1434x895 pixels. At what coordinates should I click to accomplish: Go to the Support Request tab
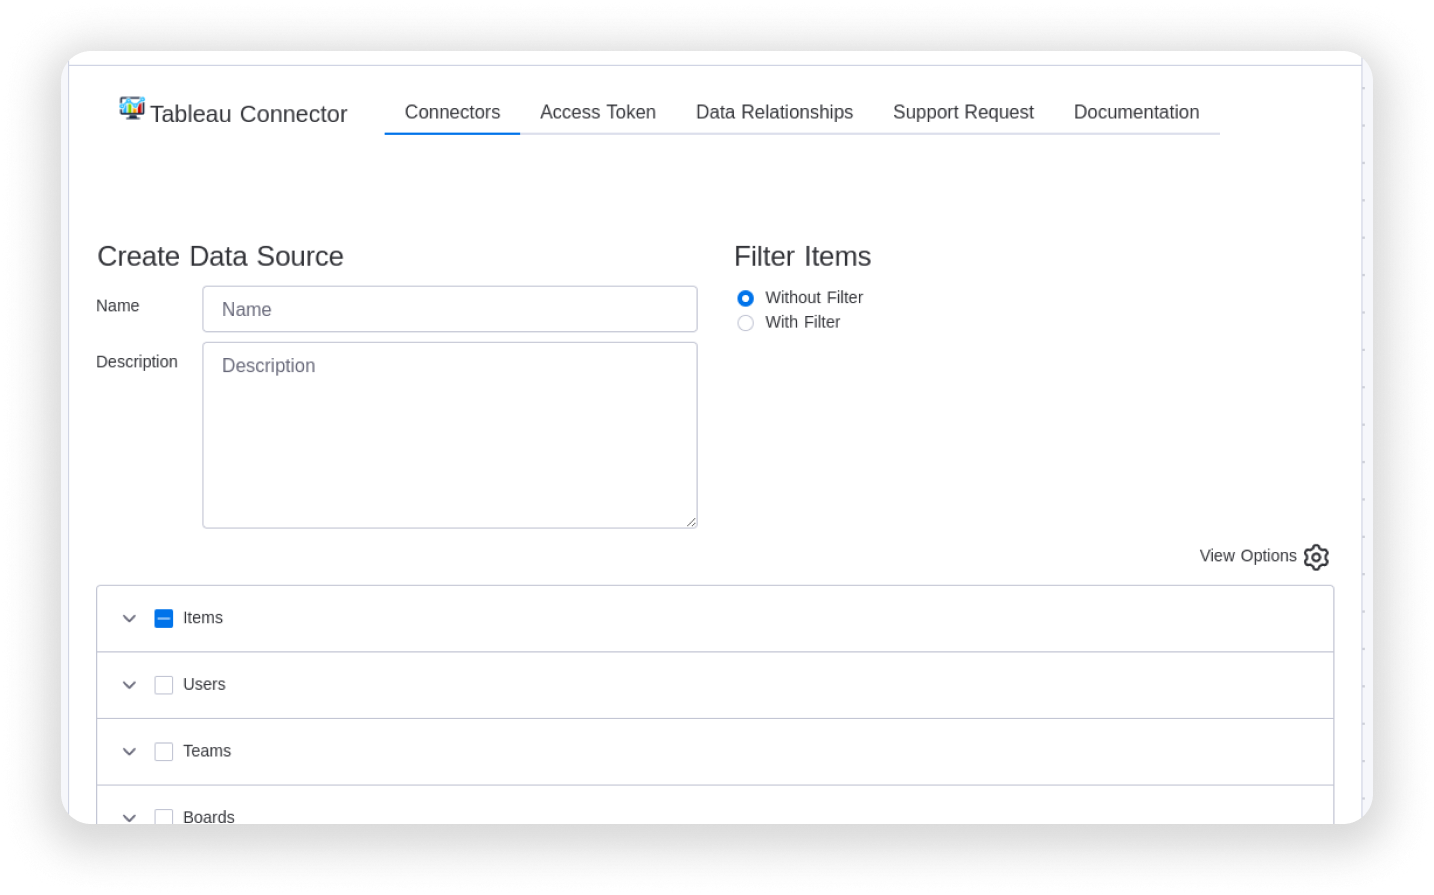[963, 112]
